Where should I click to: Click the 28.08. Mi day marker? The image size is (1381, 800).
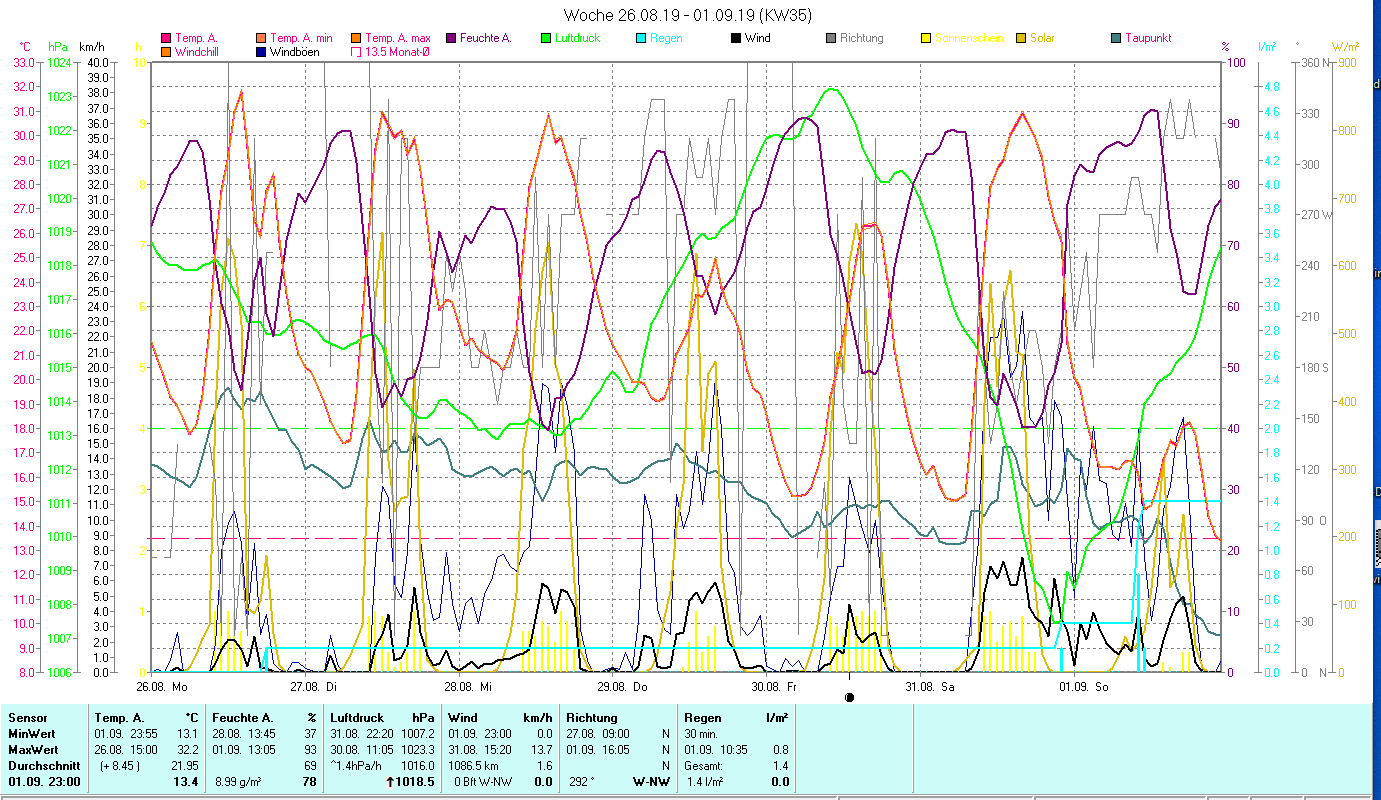pos(469,687)
